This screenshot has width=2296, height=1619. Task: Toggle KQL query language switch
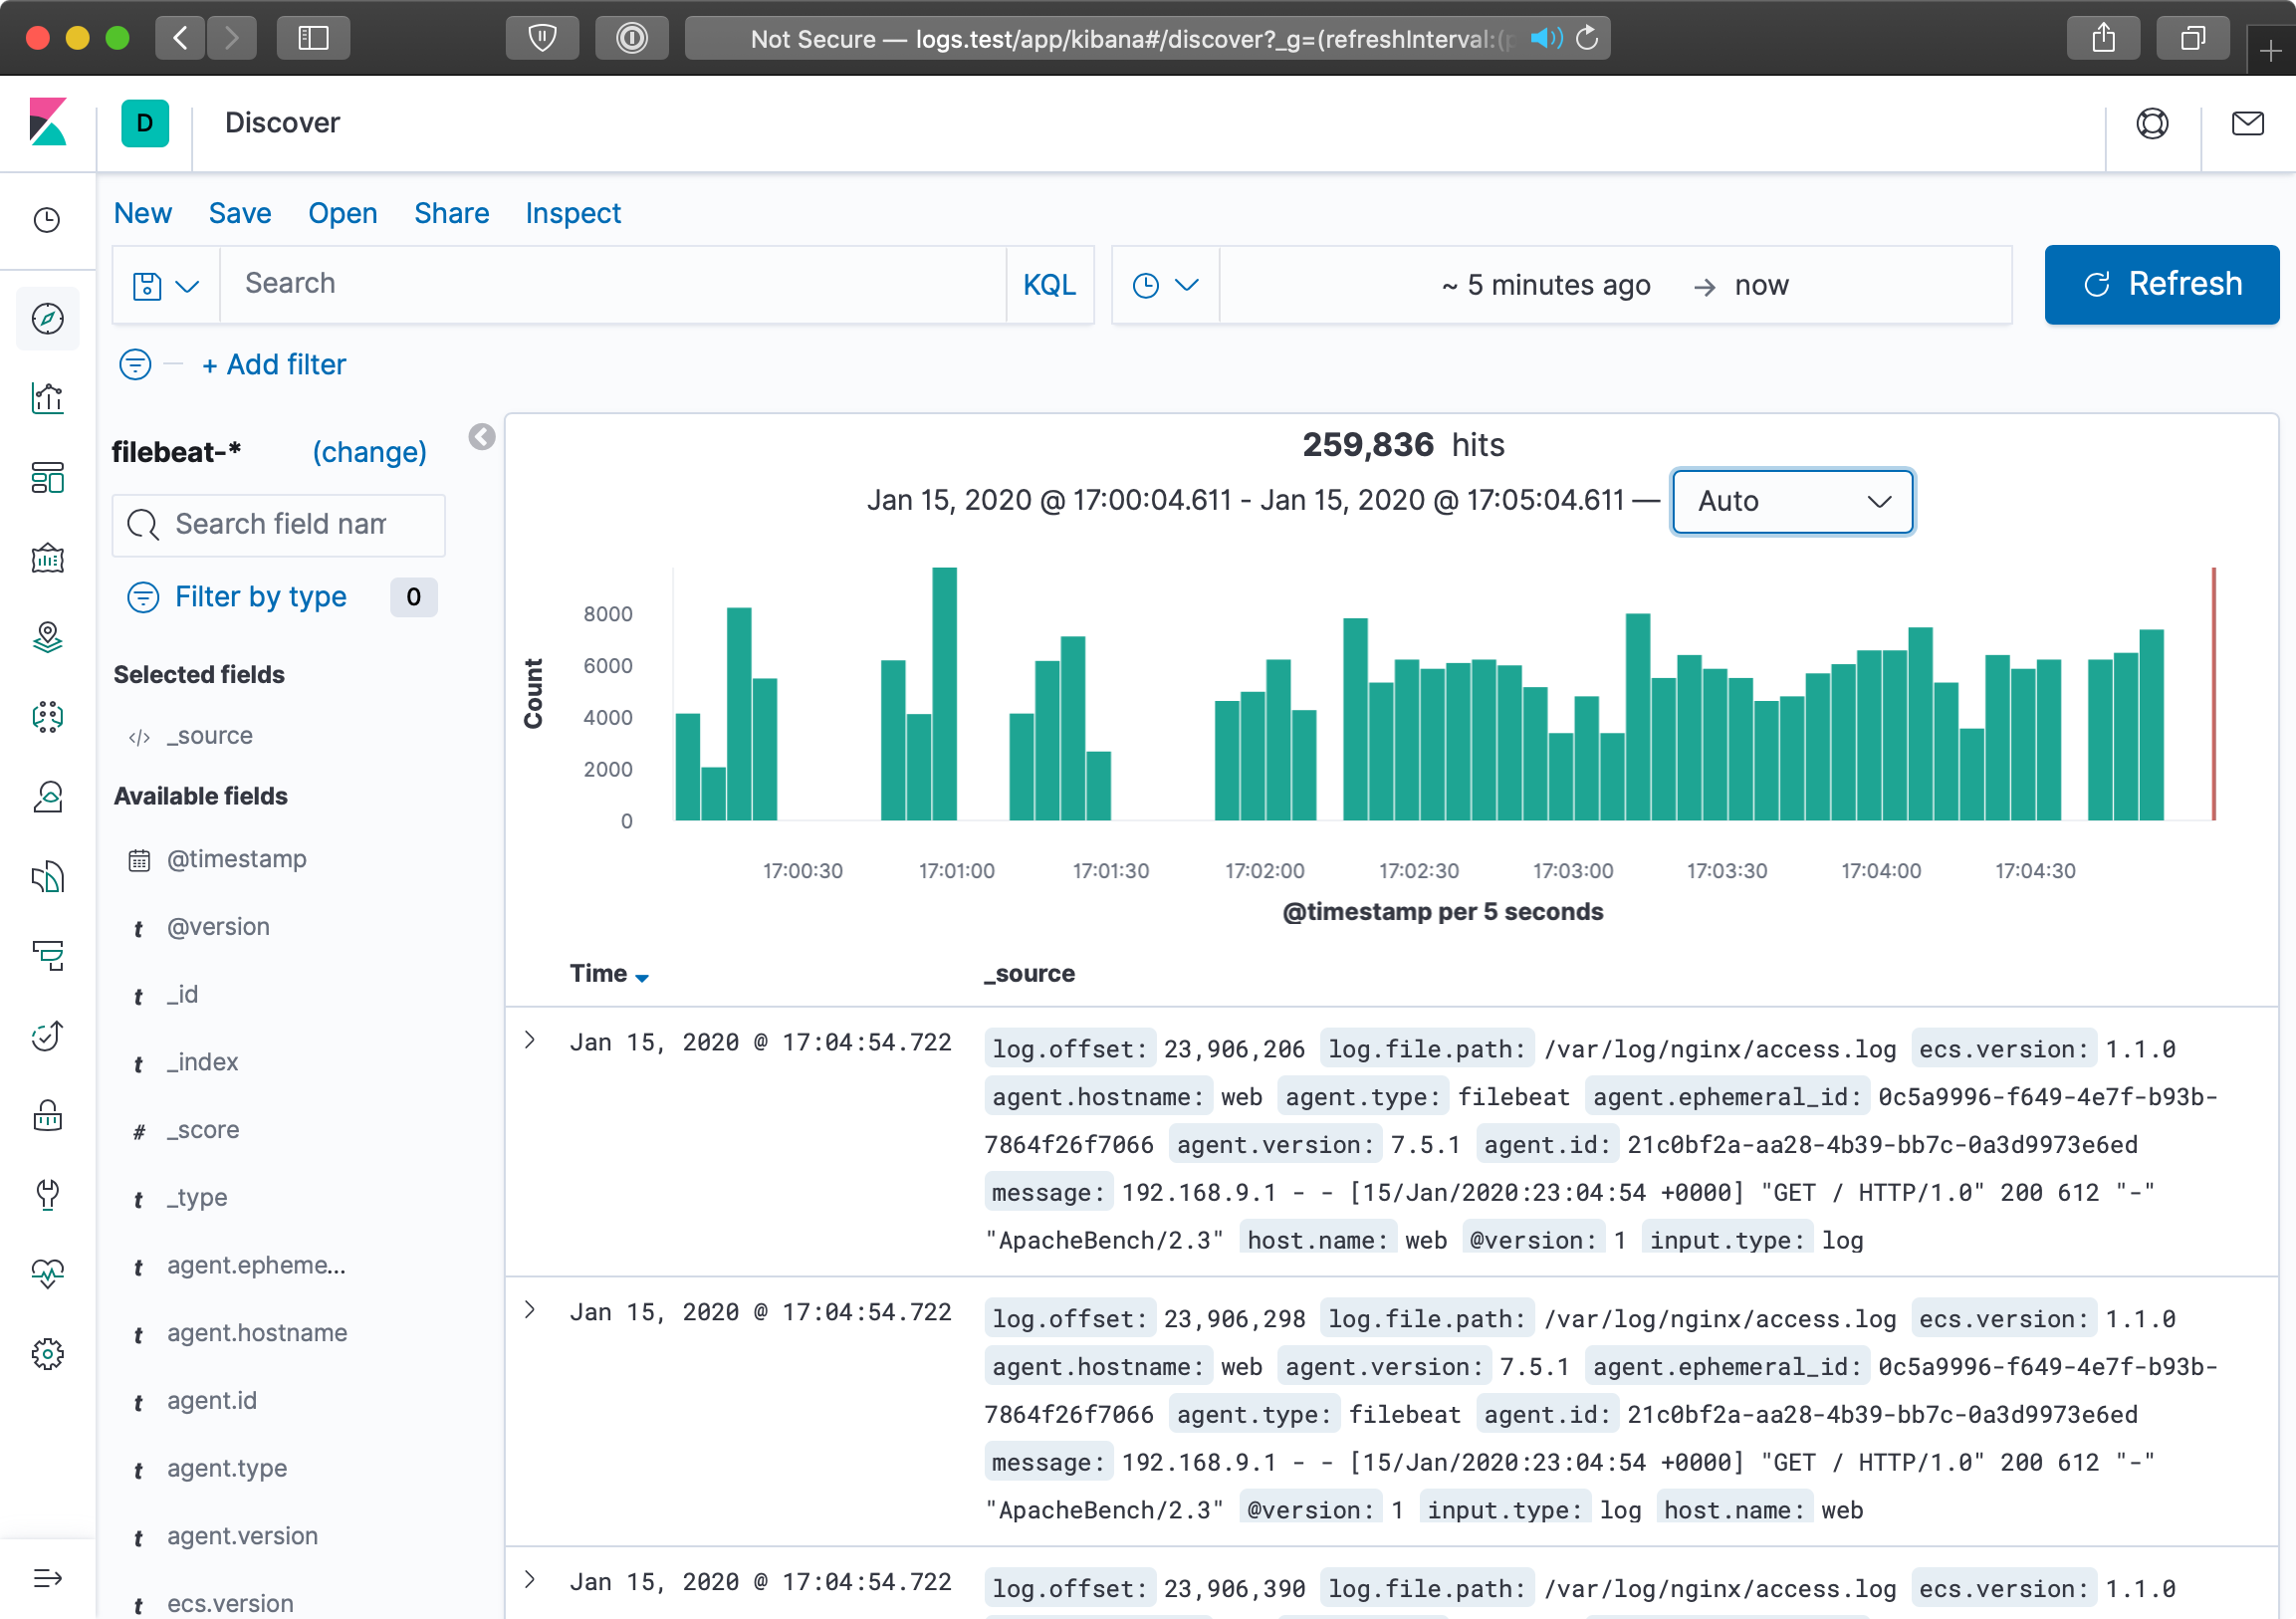[1049, 285]
